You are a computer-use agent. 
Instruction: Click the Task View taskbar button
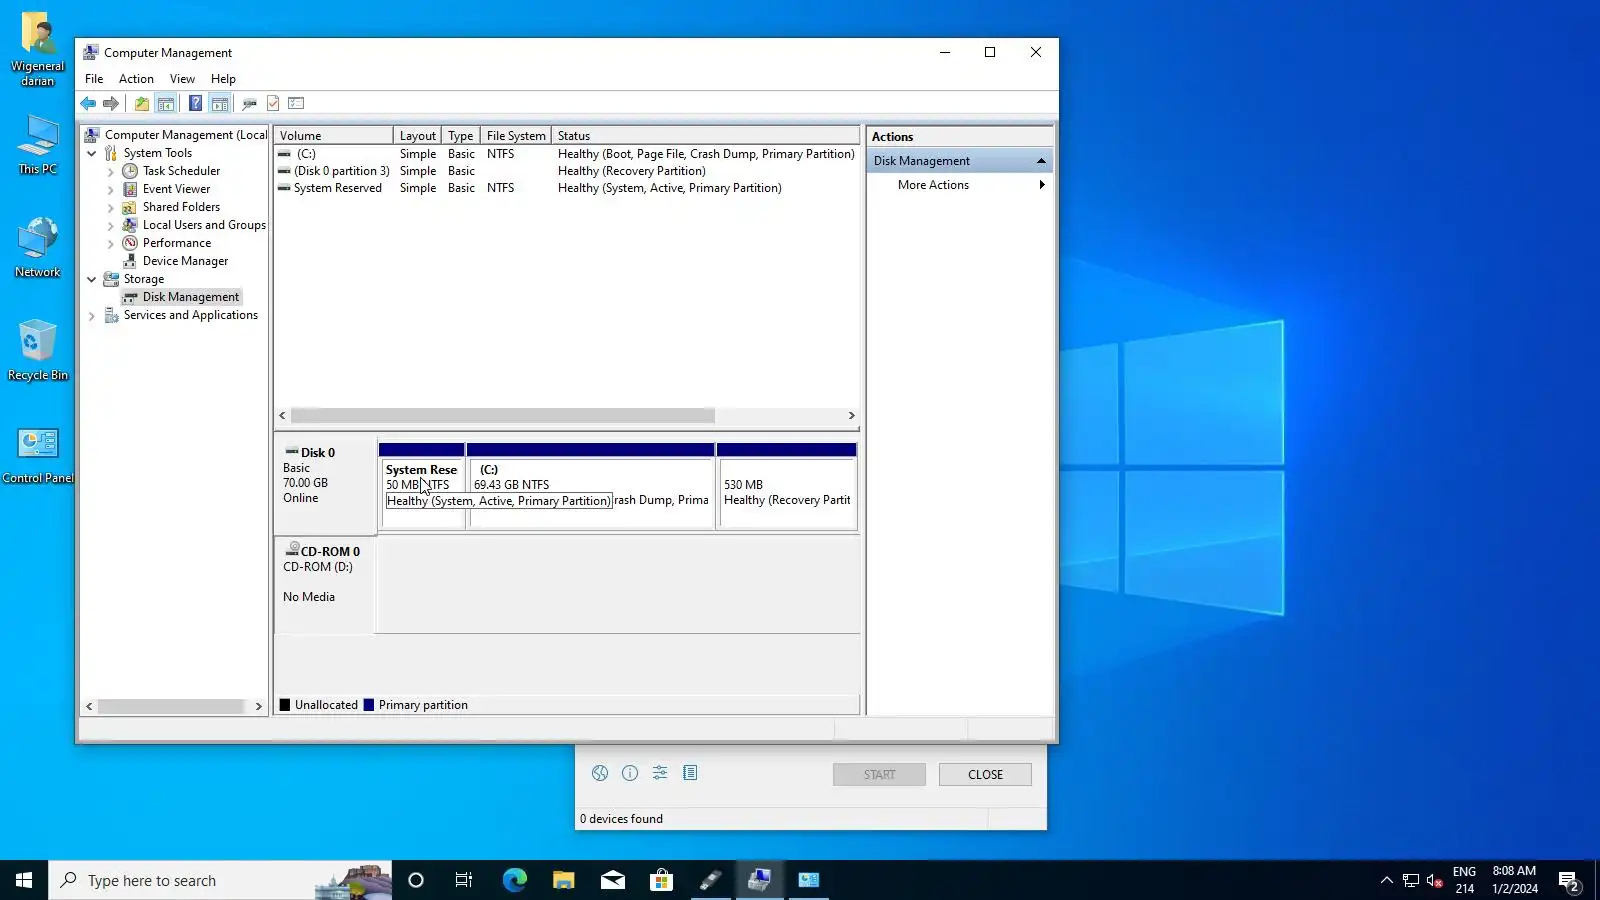464,880
